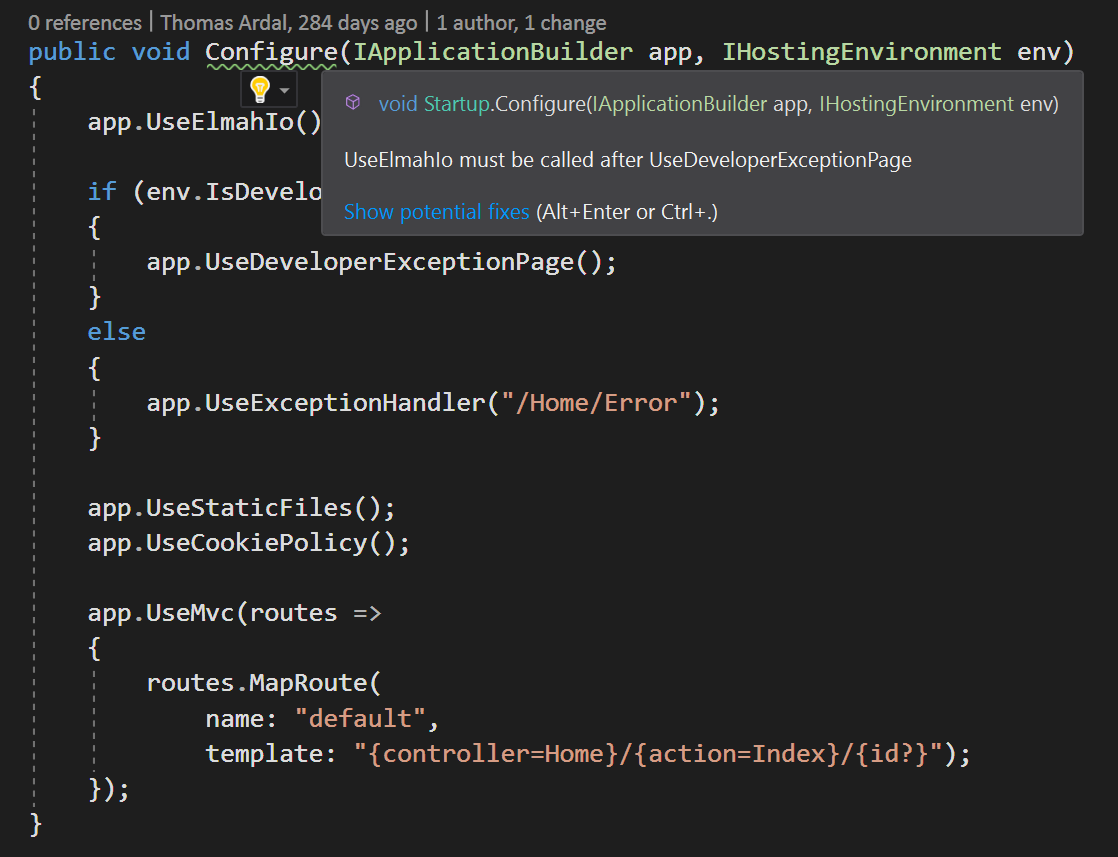Open the 0 references CodeLens link
1118x857 pixels.
tap(85, 22)
